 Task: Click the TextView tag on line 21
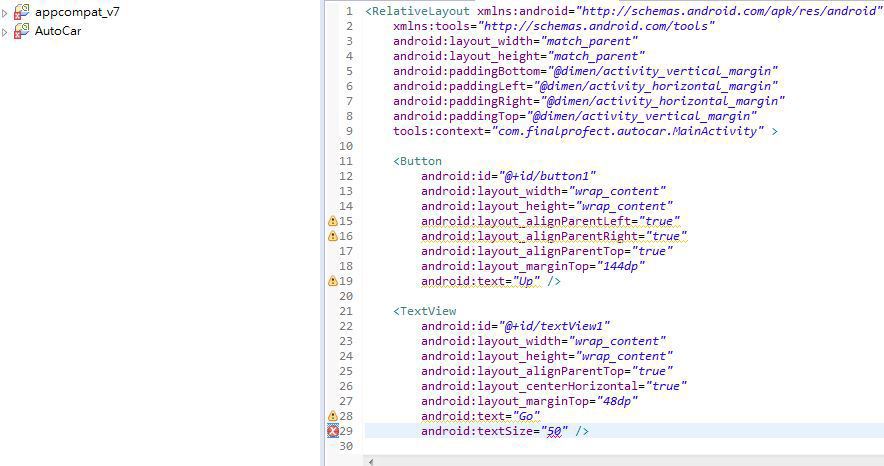pos(425,311)
